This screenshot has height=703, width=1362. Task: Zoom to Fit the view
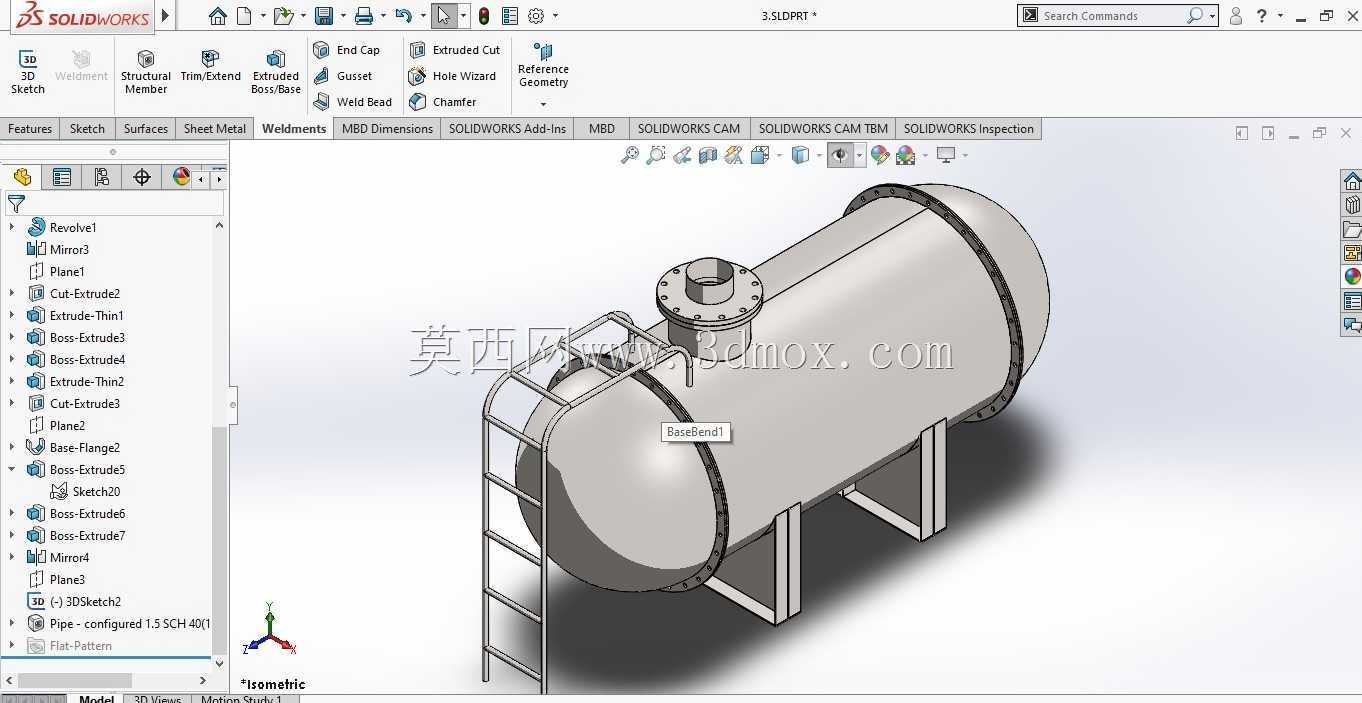click(x=630, y=155)
